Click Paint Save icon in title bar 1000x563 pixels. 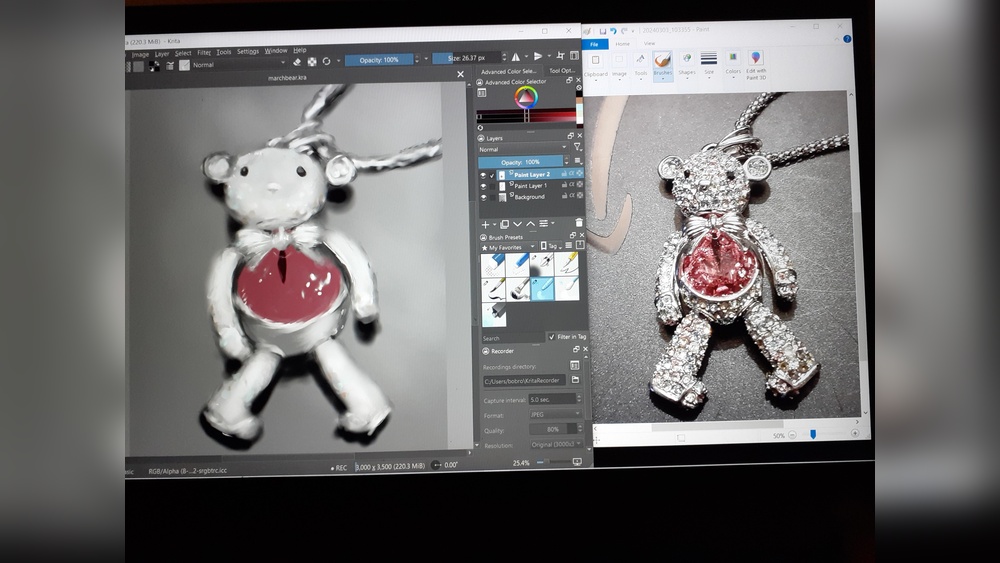point(602,31)
